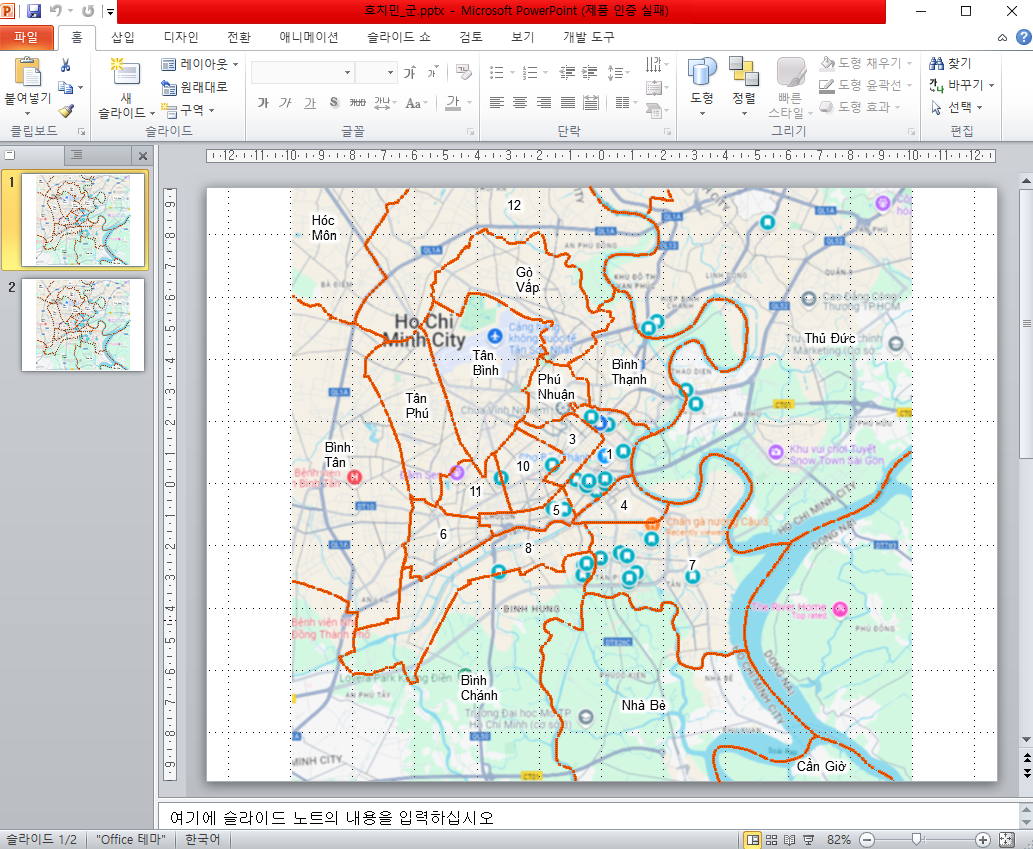Click Fit slide to window icon
This screenshot has width=1033, height=849.
tap(1006, 840)
